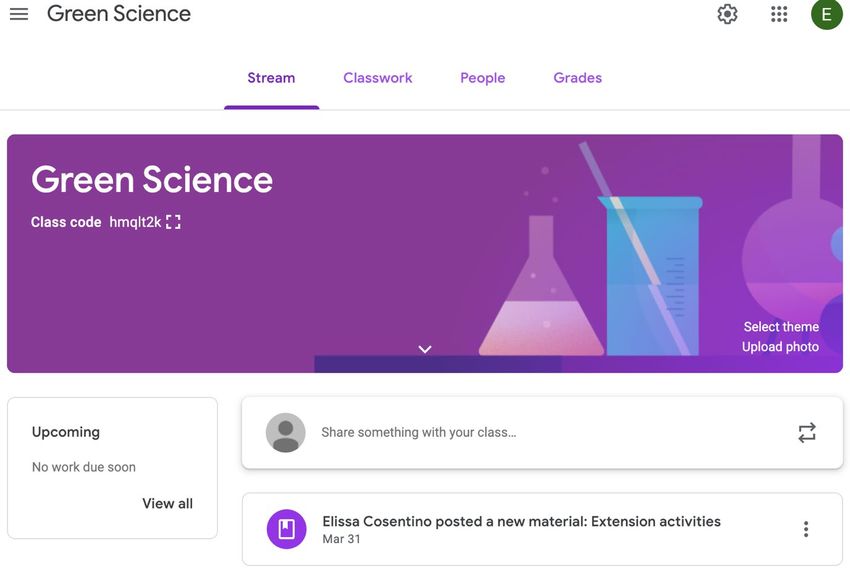850x574 pixels.
Task: Click the reuse post arrows icon
Action: point(807,433)
